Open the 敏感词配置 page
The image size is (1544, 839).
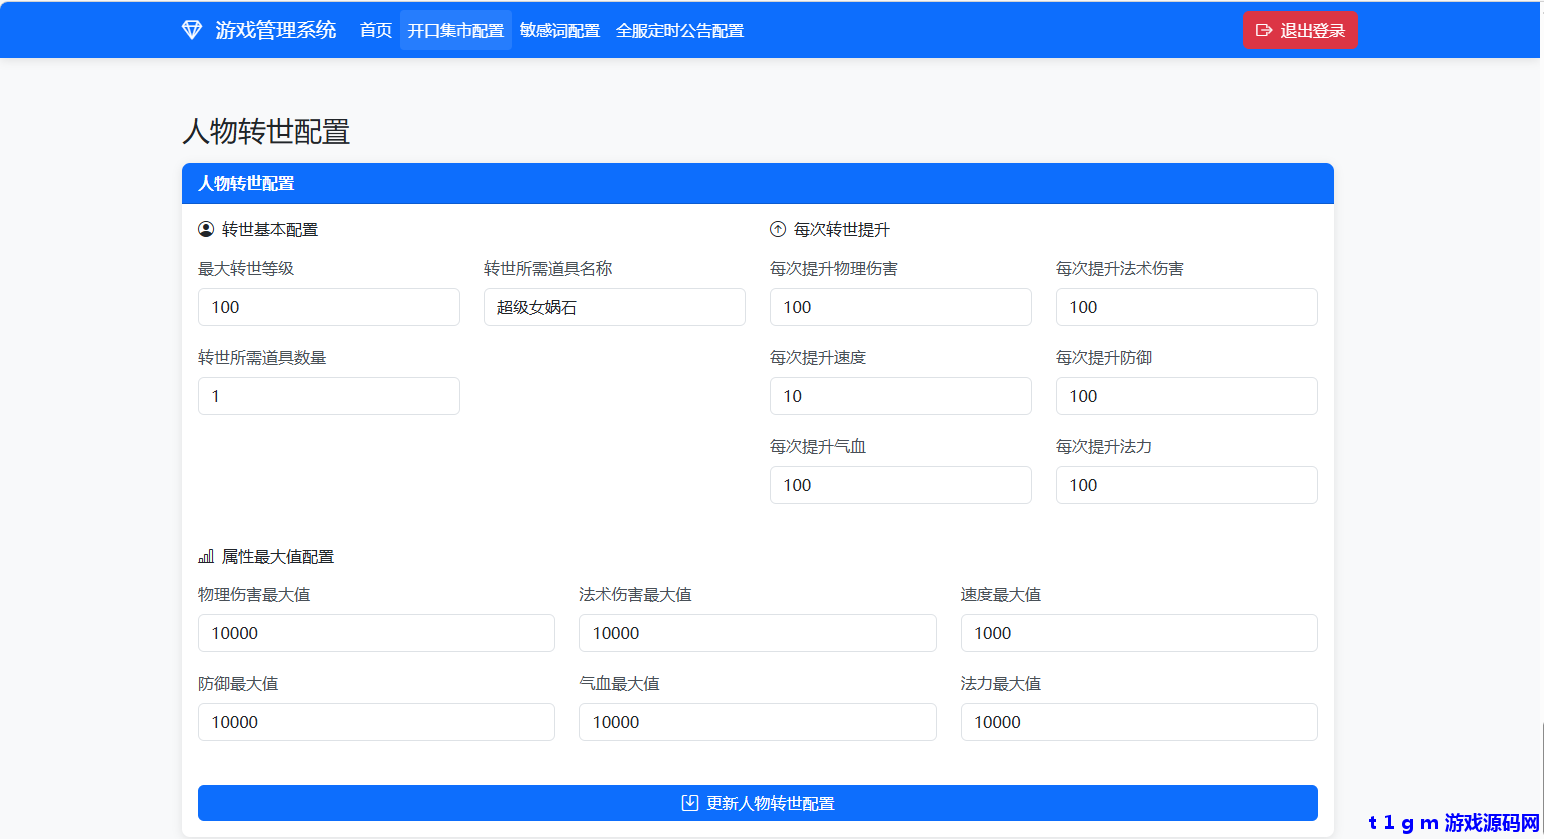pos(561,30)
